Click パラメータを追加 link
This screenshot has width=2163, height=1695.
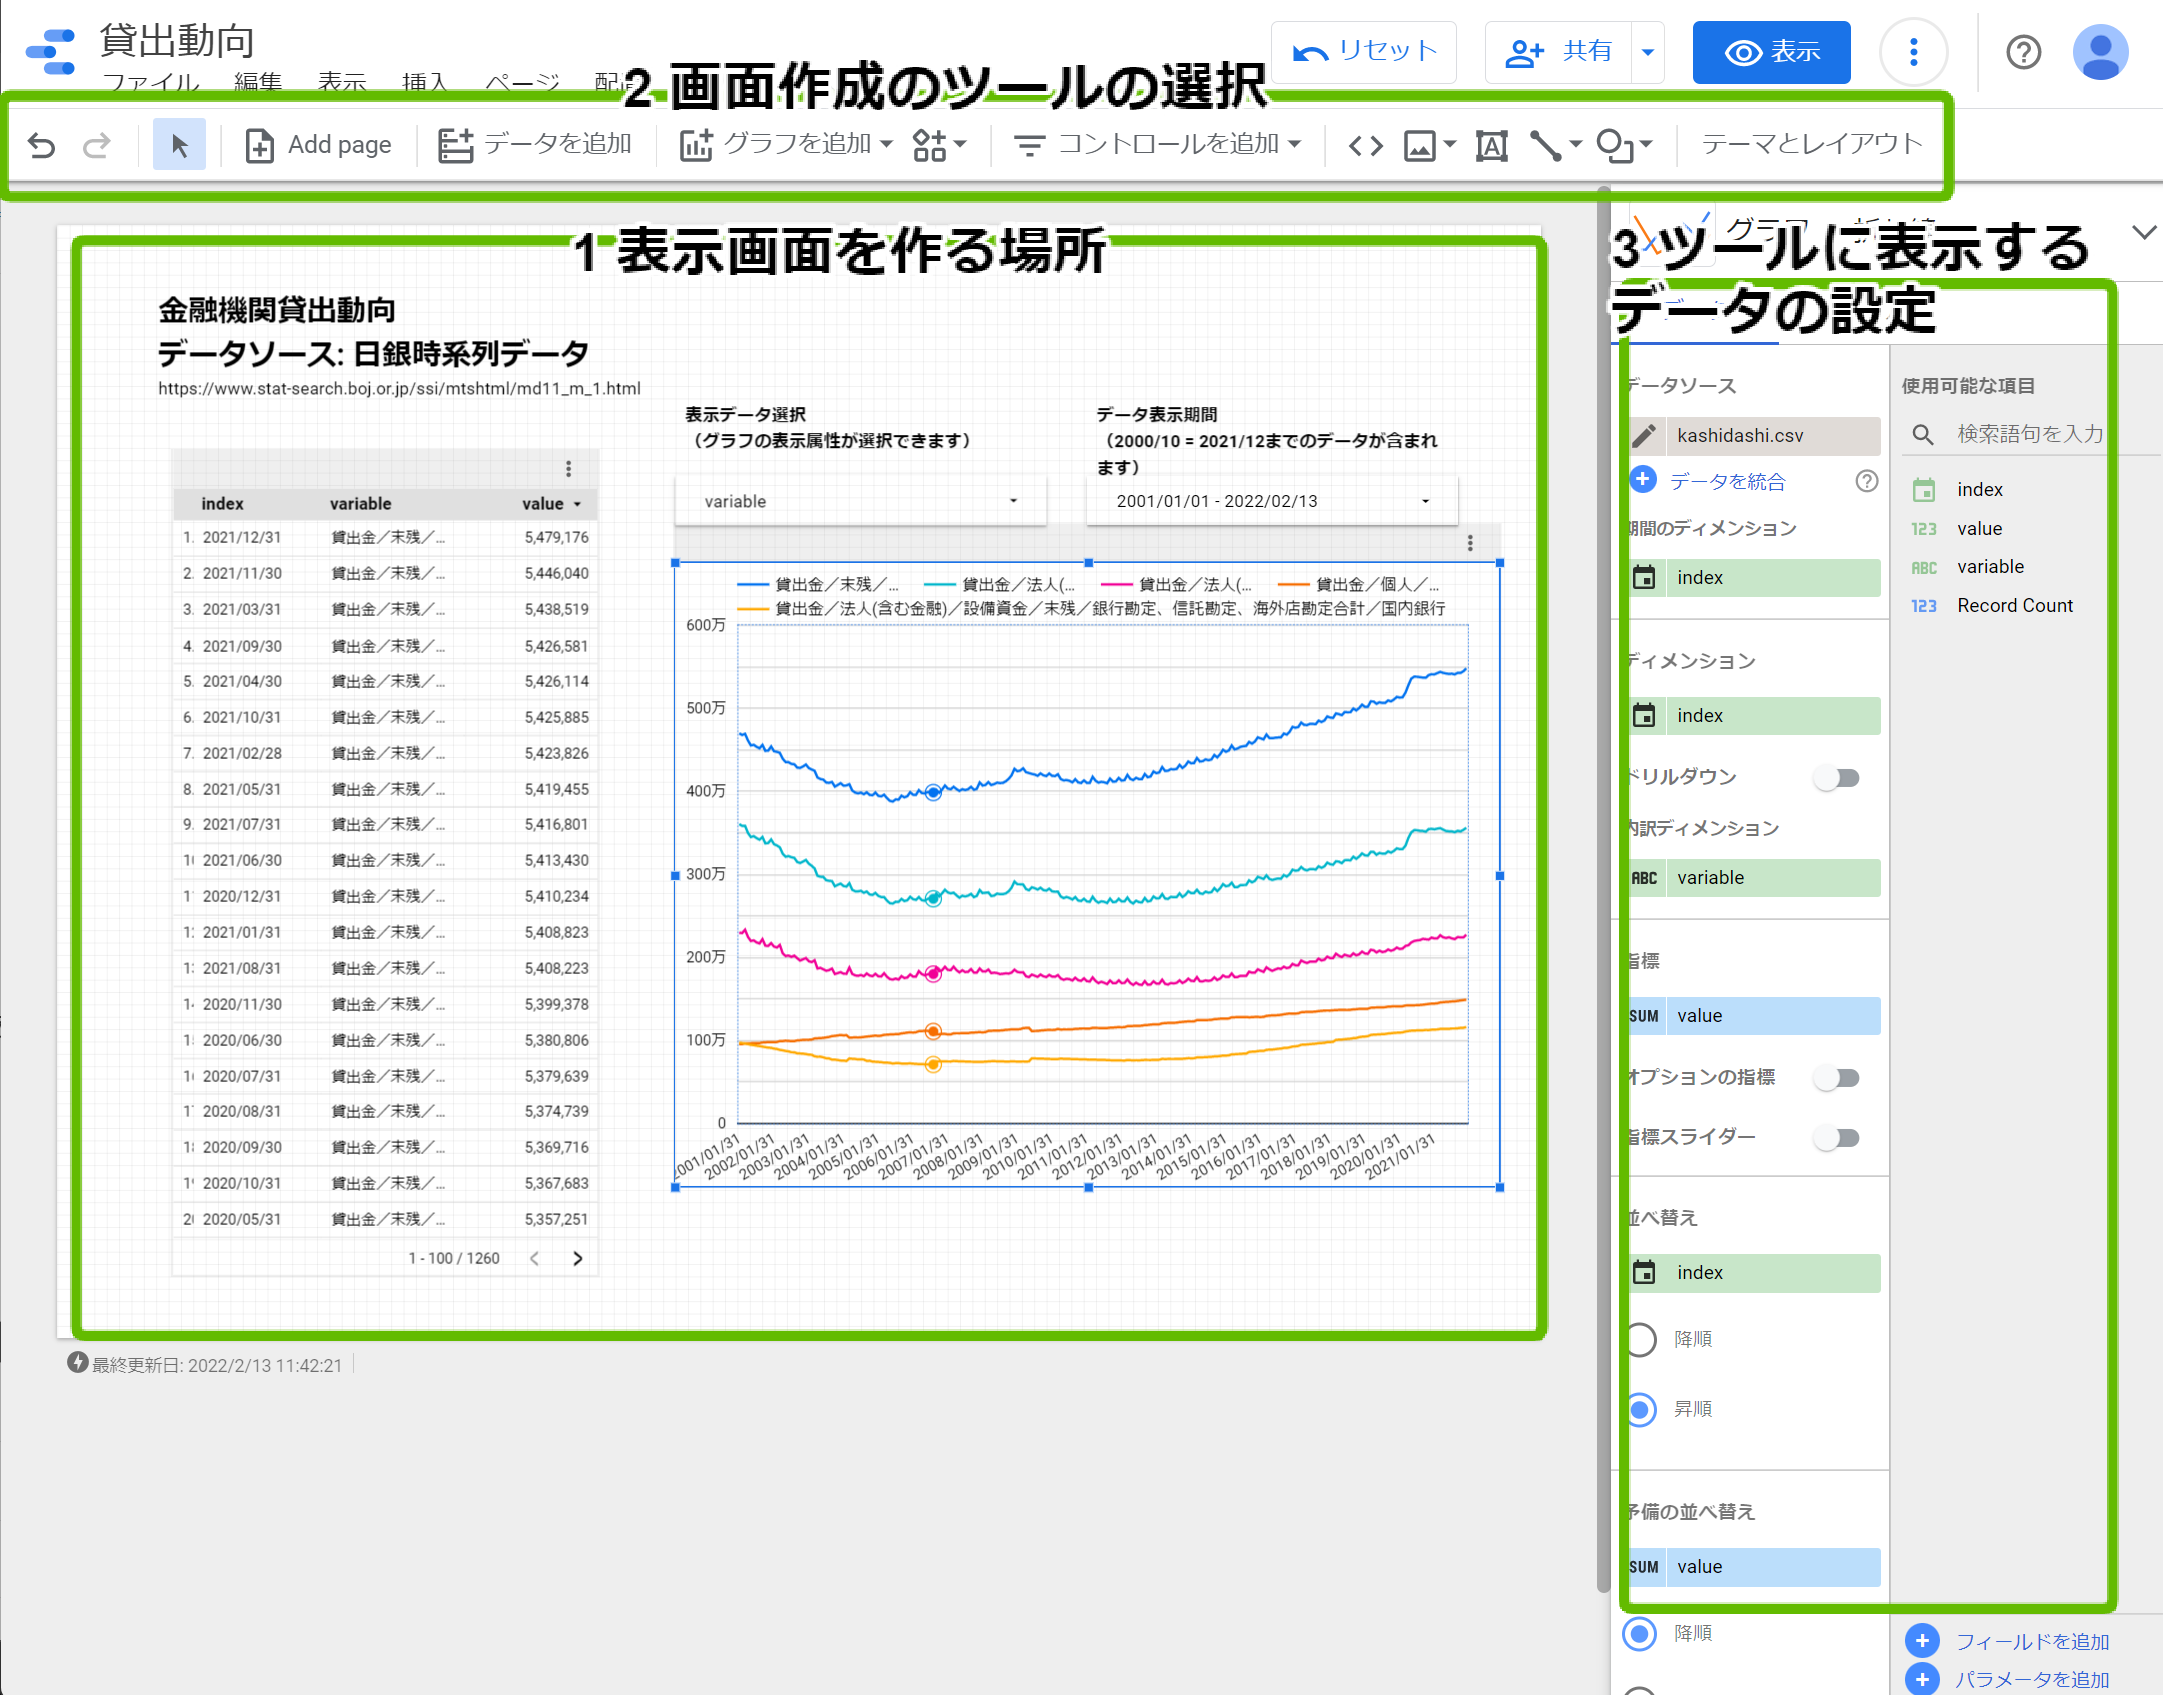point(2031,1679)
